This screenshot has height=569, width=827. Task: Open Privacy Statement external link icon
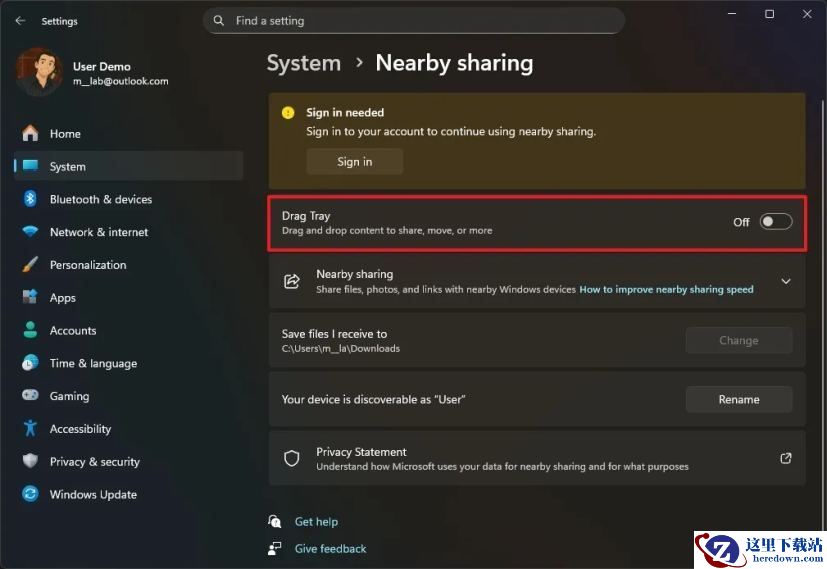coord(785,458)
